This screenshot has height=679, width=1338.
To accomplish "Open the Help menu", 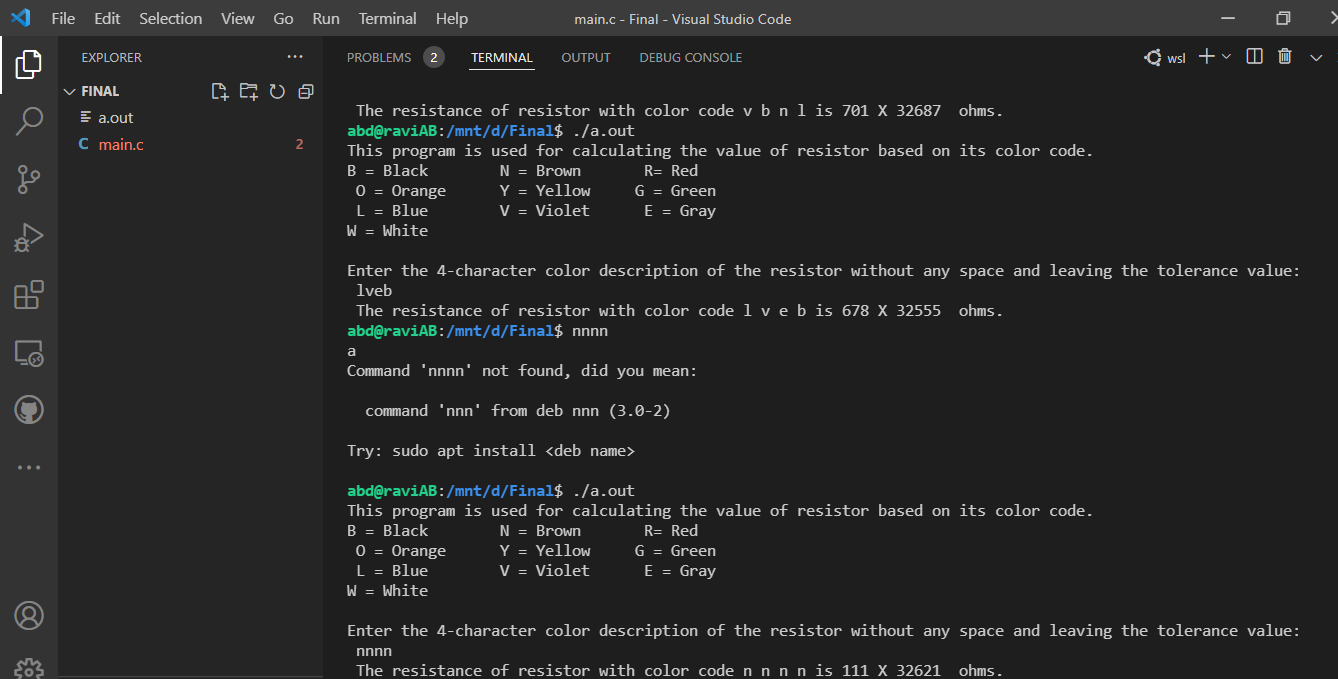I will pyautogui.click(x=452, y=18).
